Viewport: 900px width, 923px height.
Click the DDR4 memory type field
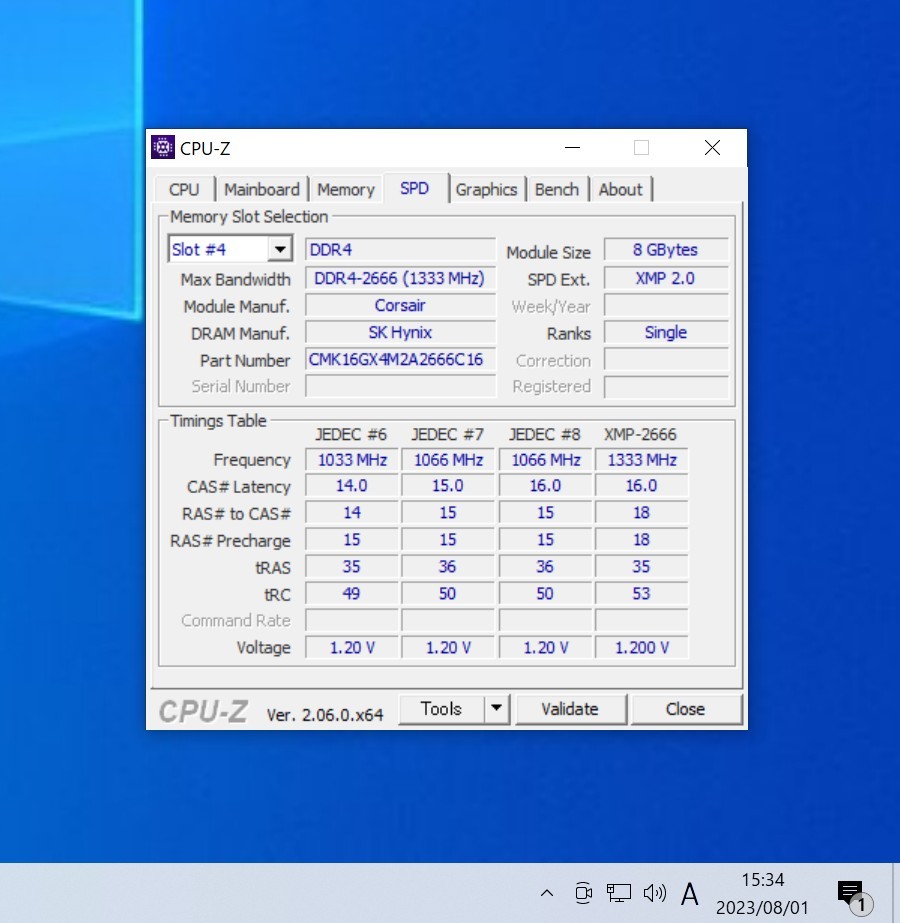[400, 250]
